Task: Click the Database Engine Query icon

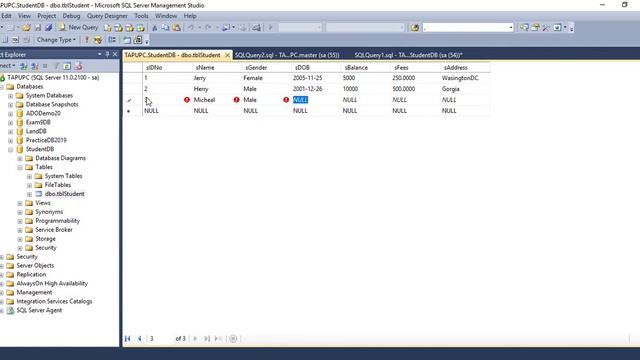Action: point(107,27)
